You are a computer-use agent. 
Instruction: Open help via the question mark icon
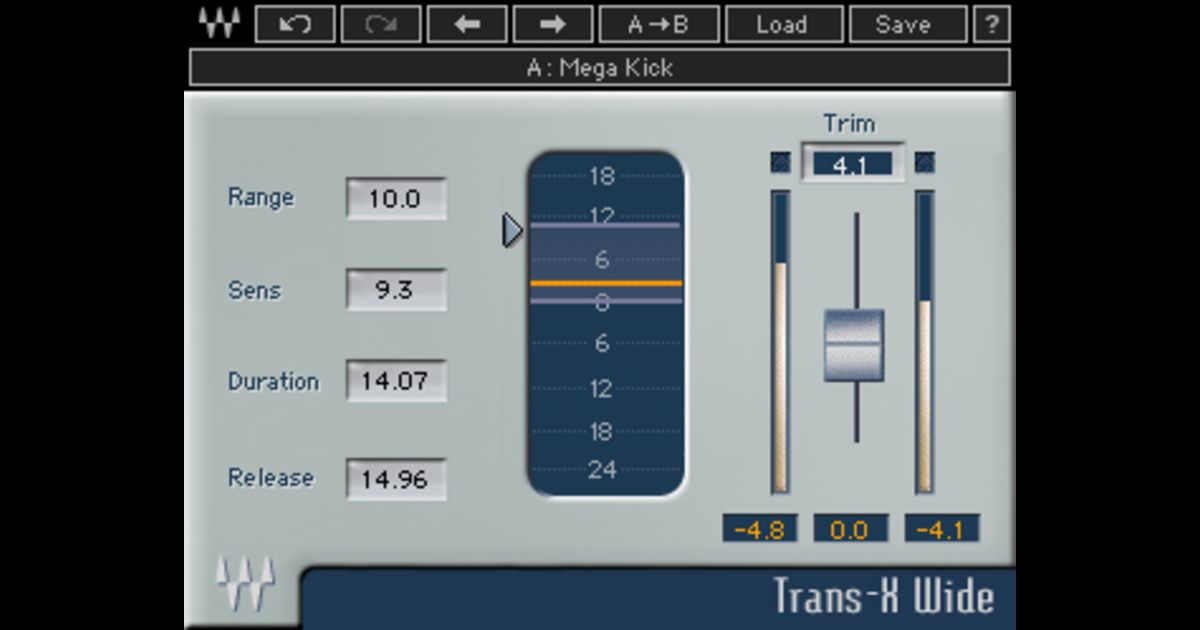coord(990,24)
